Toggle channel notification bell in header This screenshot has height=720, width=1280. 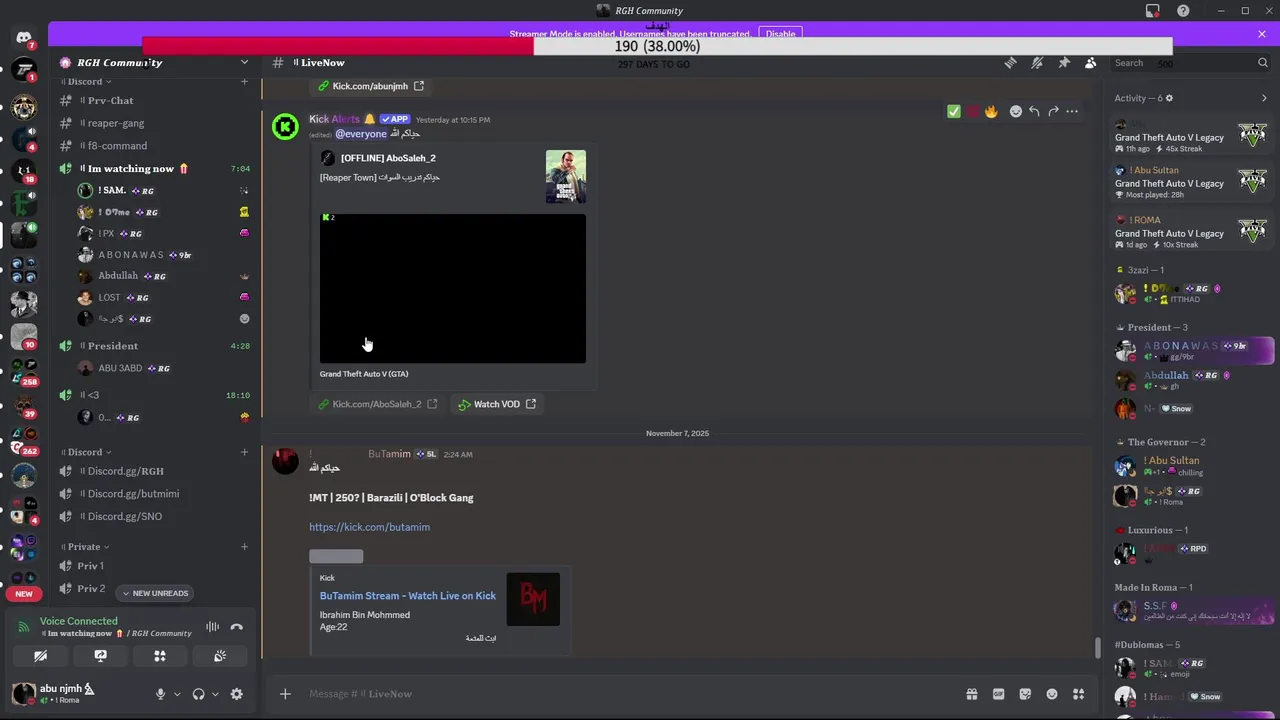click(1037, 62)
